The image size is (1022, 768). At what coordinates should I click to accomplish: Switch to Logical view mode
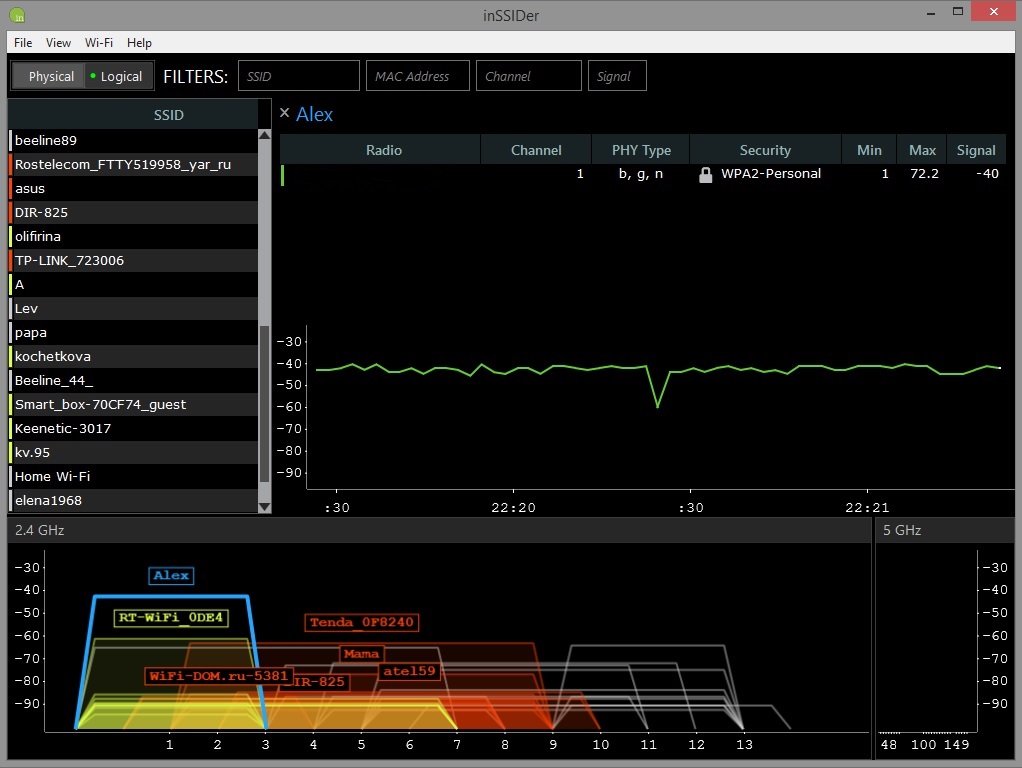coord(116,76)
